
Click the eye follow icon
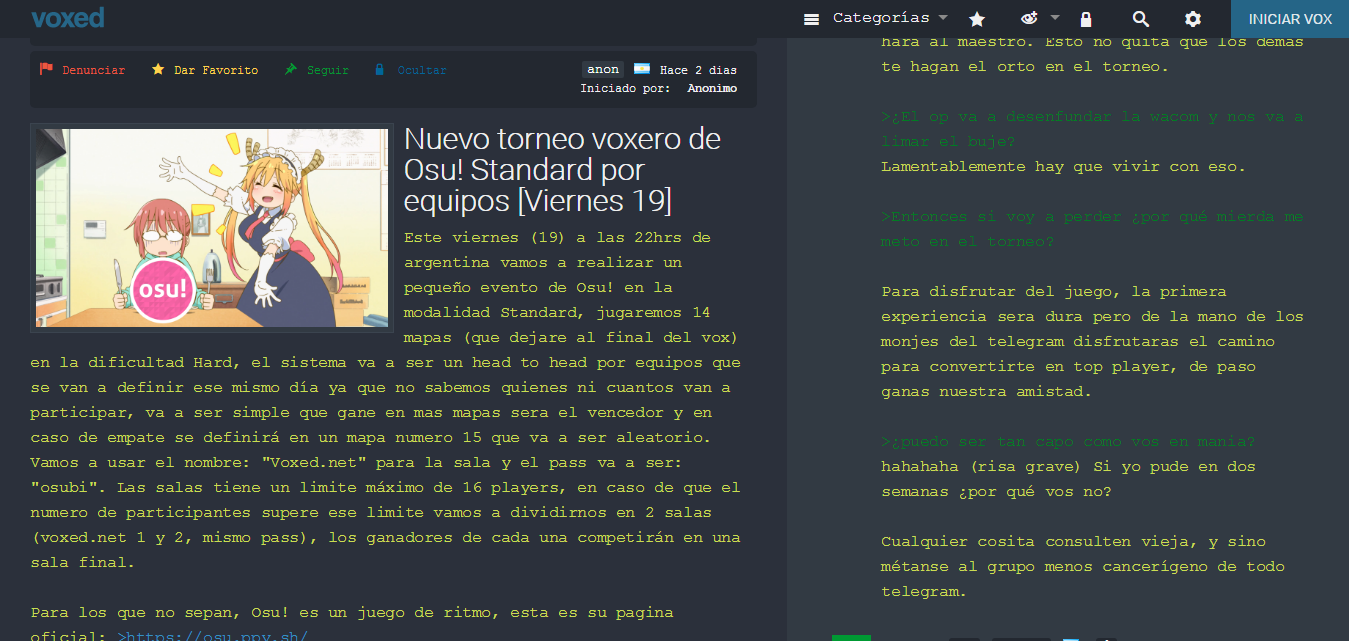[1029, 18]
